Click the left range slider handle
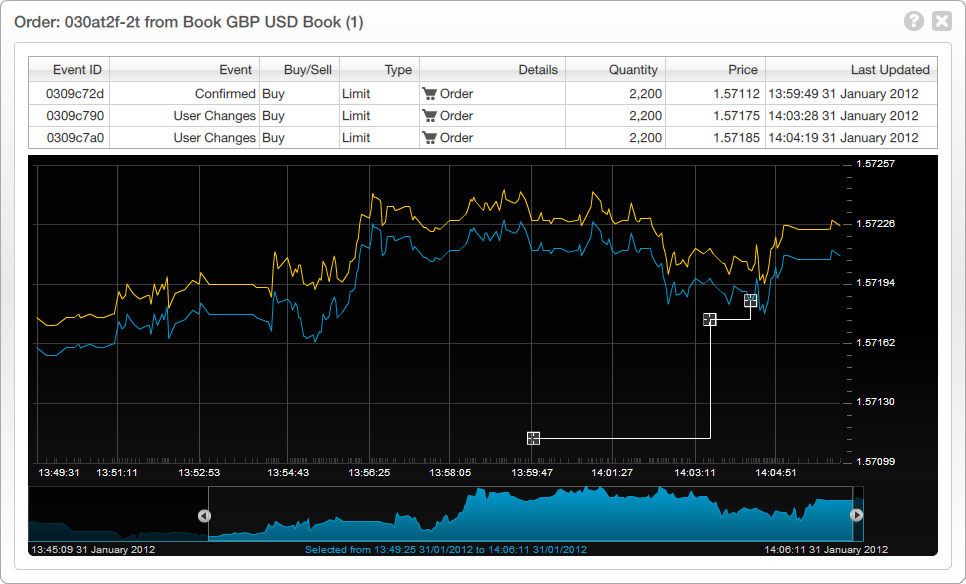The height and width of the screenshot is (584, 966). (x=204, y=515)
